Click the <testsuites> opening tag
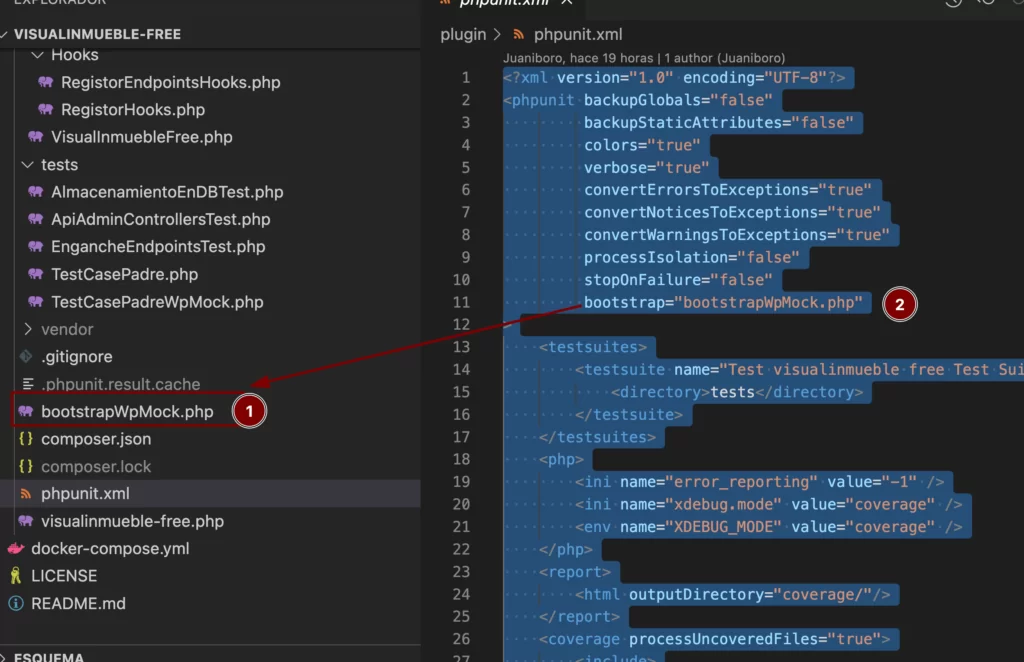The height and width of the screenshot is (662, 1024). pyautogui.click(x=593, y=347)
